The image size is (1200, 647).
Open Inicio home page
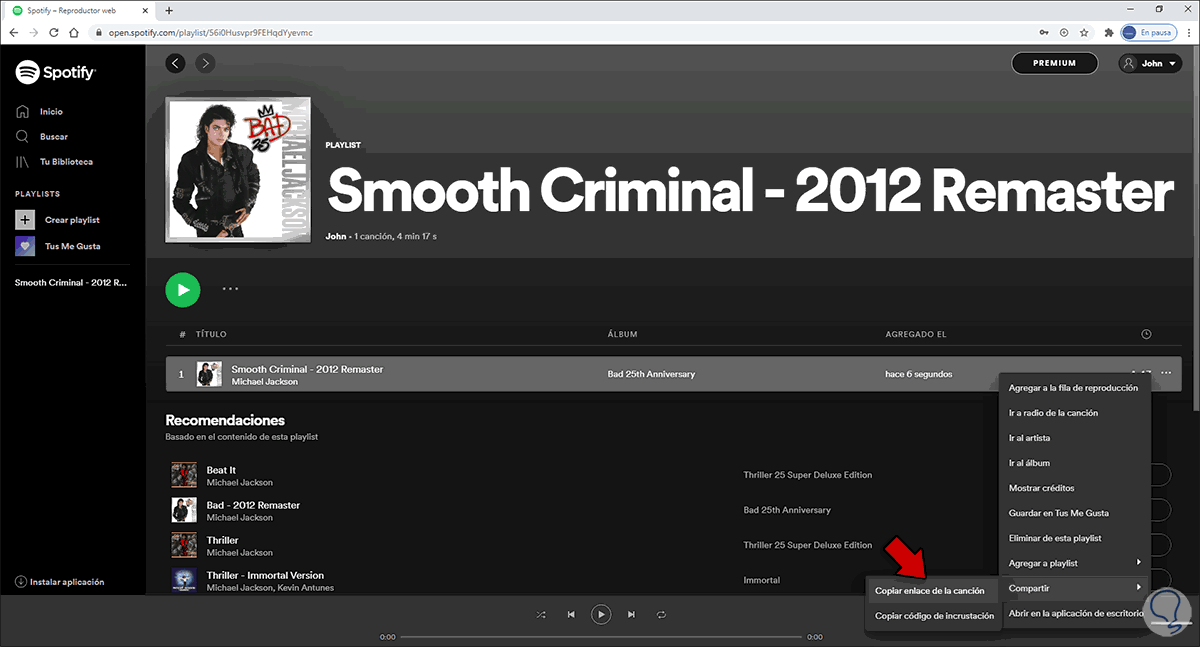[40, 112]
